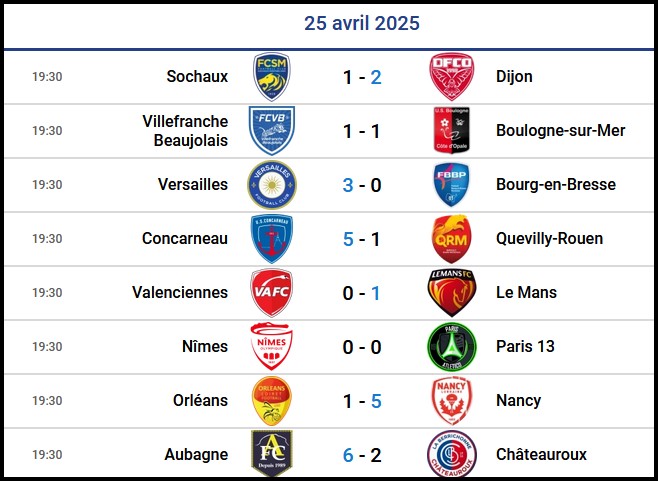
Task: Open the Aubagne FC logo
Action: (272, 454)
